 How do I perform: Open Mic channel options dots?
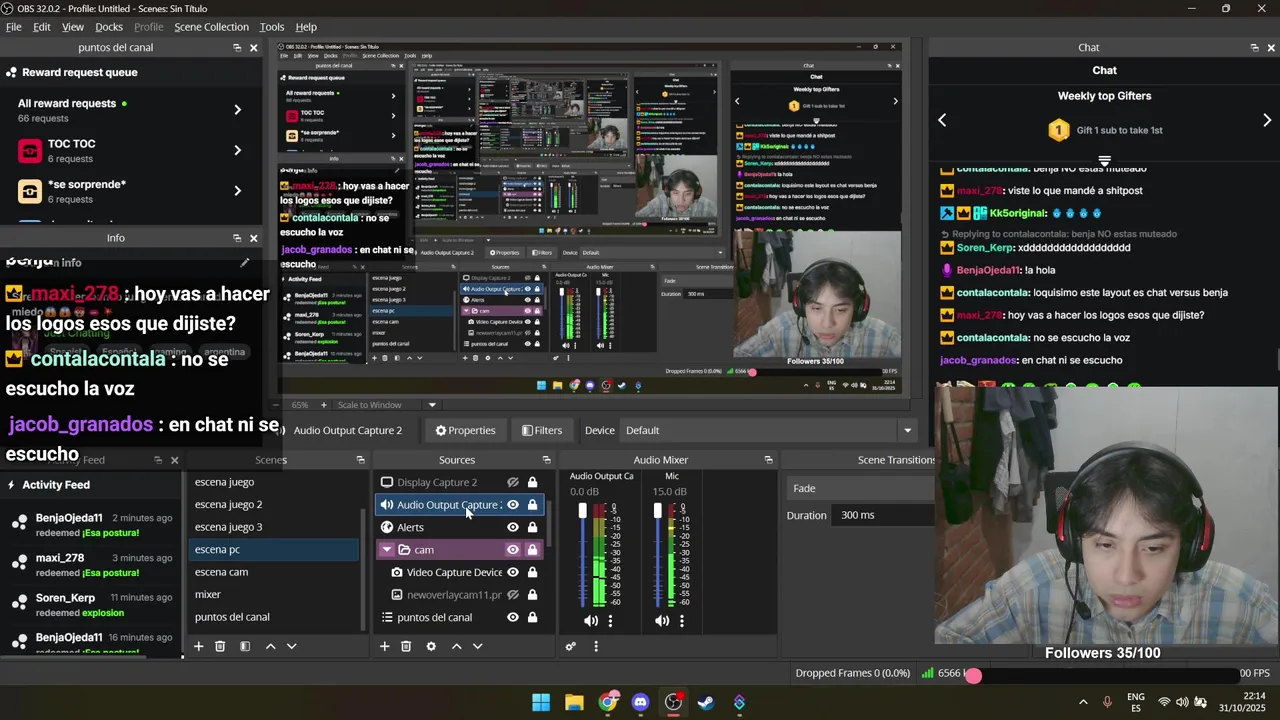pos(682,620)
